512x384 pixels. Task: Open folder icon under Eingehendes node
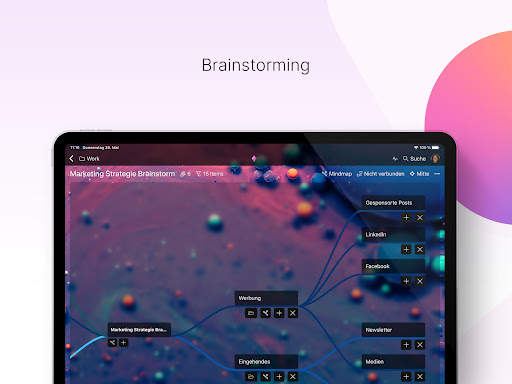pyautogui.click(x=251, y=377)
